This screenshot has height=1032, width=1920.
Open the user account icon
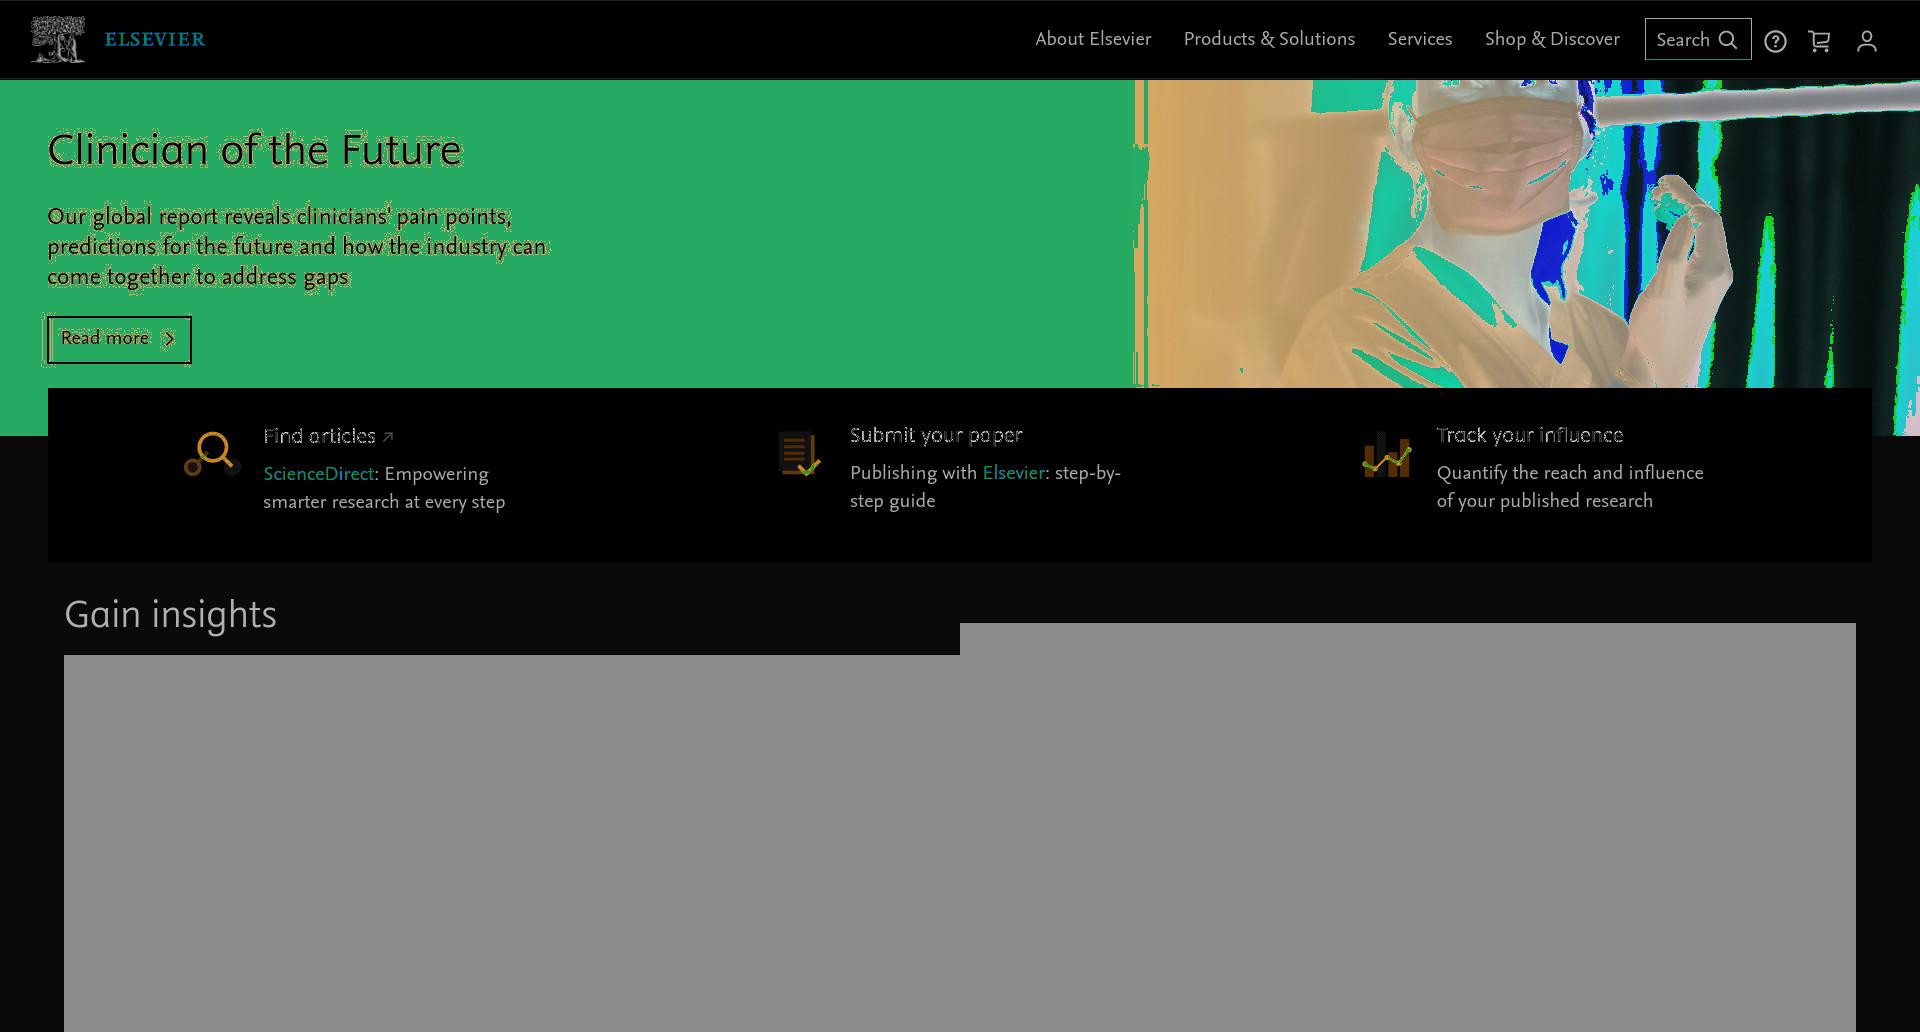click(x=1866, y=41)
